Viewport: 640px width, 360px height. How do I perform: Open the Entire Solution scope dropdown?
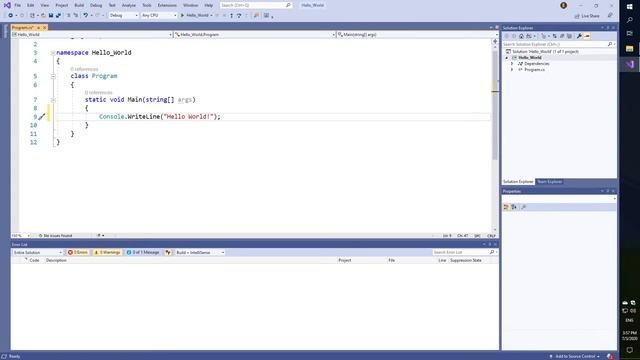coord(38,253)
